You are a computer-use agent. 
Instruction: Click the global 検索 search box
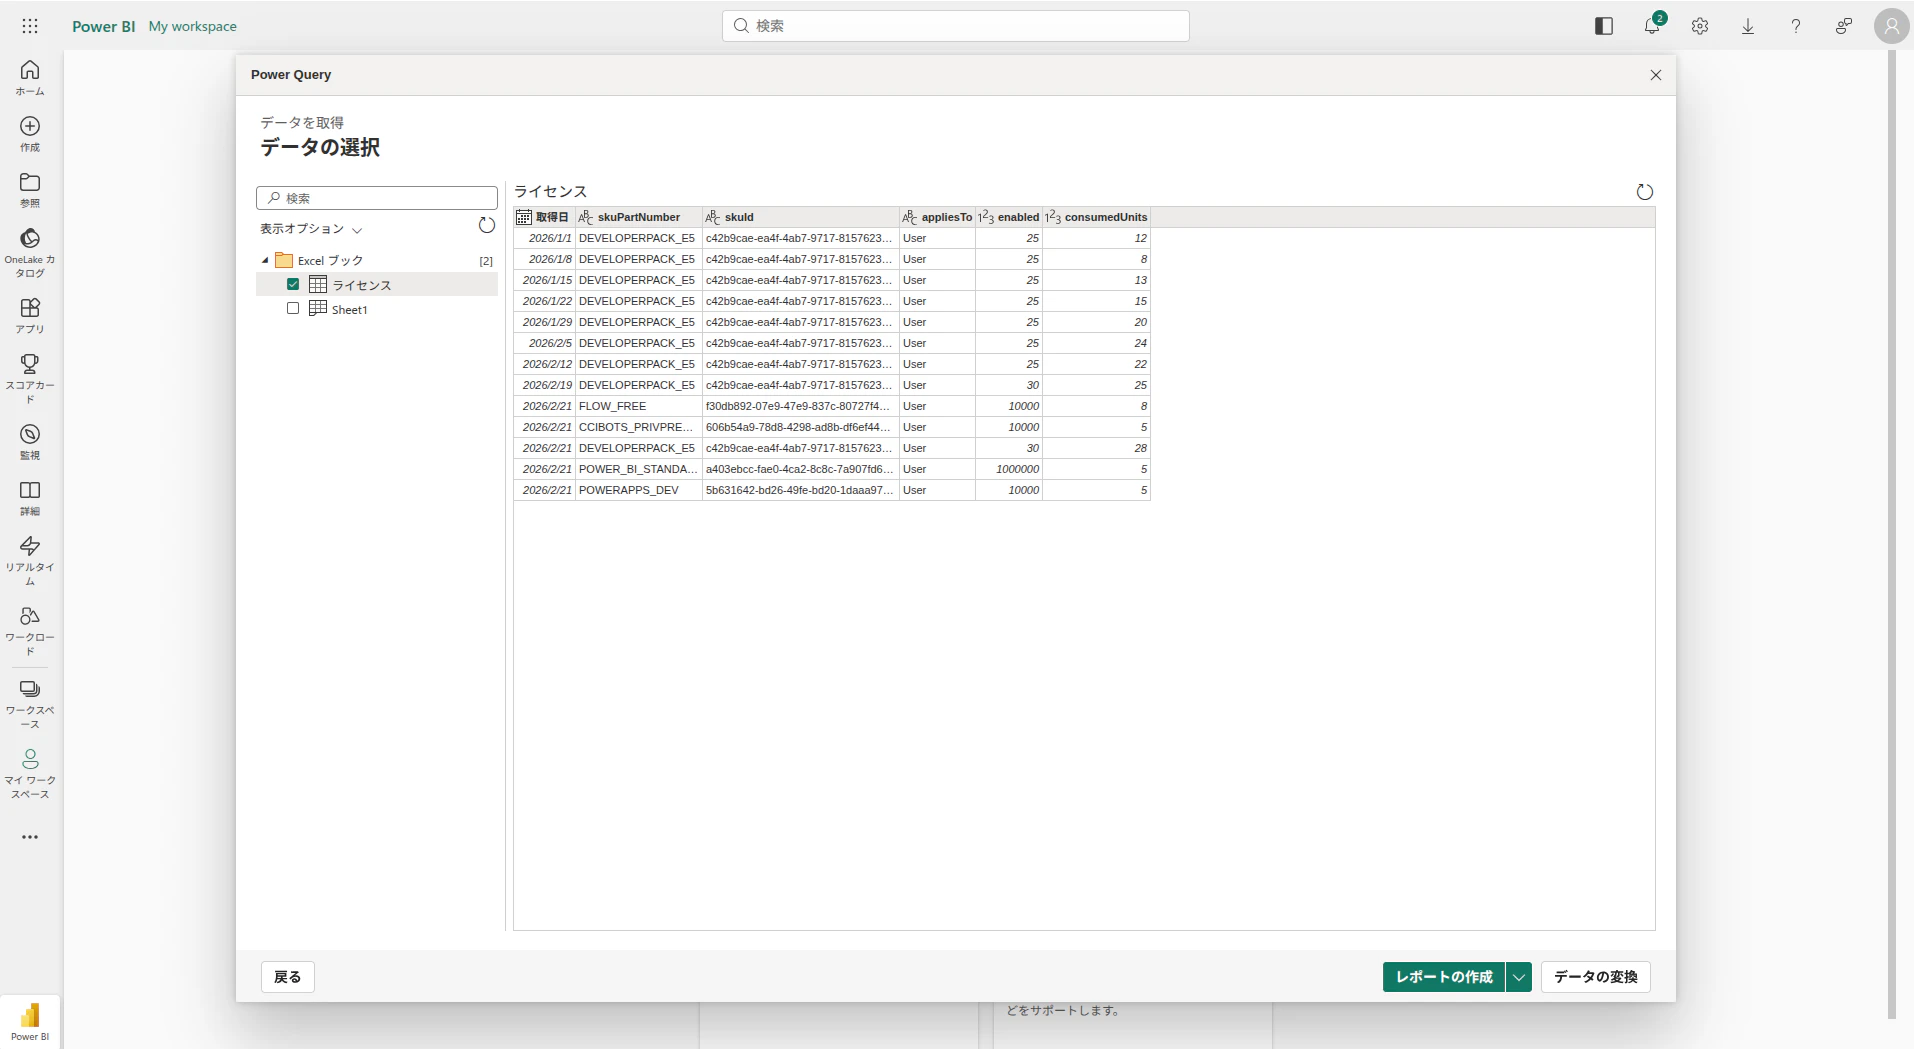956,26
